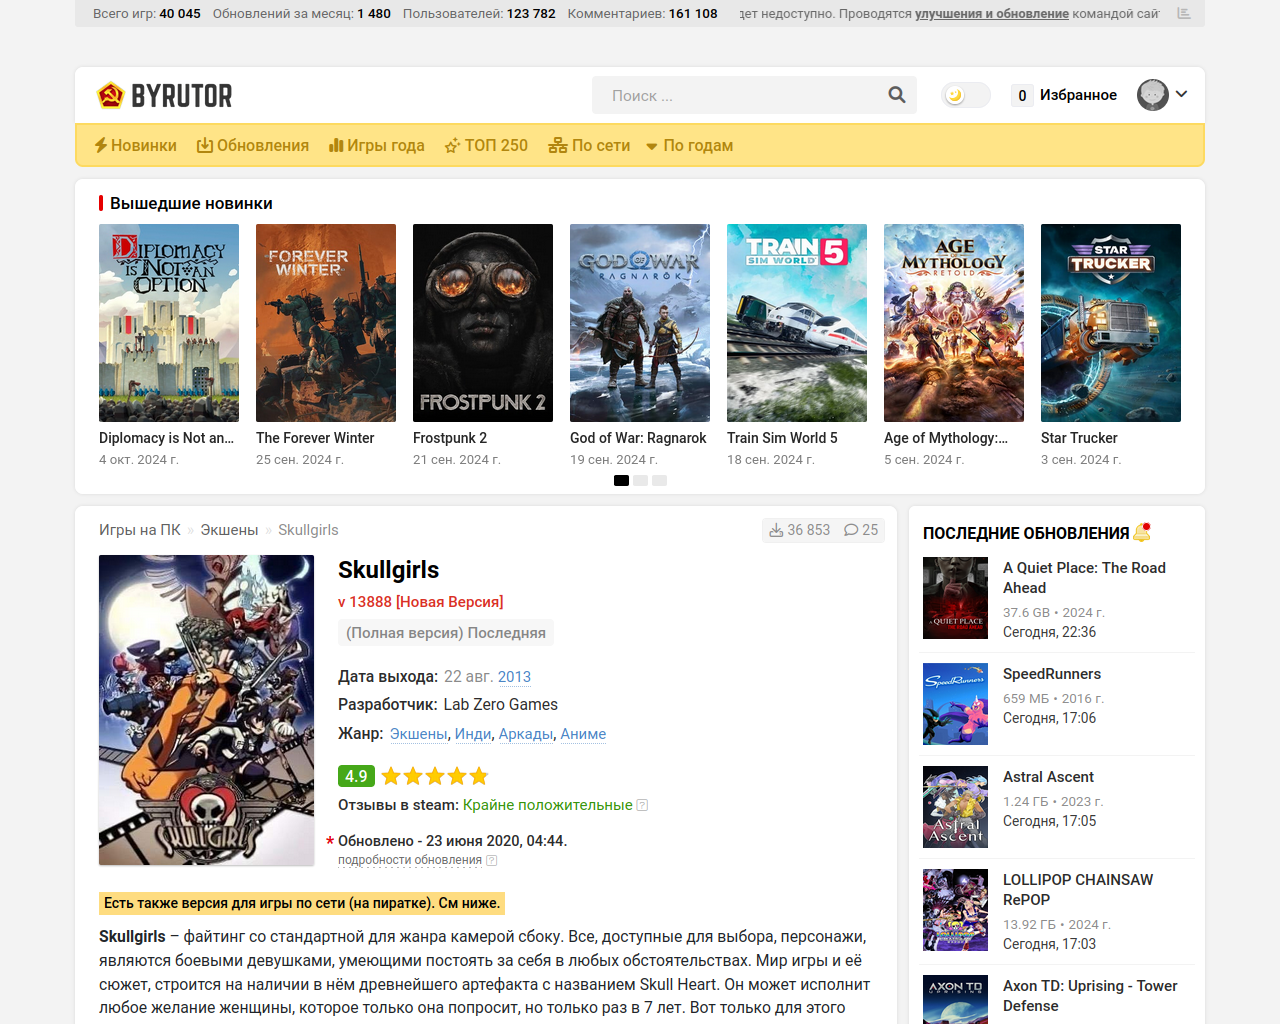Click Frostpunk 2 title link
Image resolution: width=1280 pixels, height=1024 pixels.
[x=450, y=438]
